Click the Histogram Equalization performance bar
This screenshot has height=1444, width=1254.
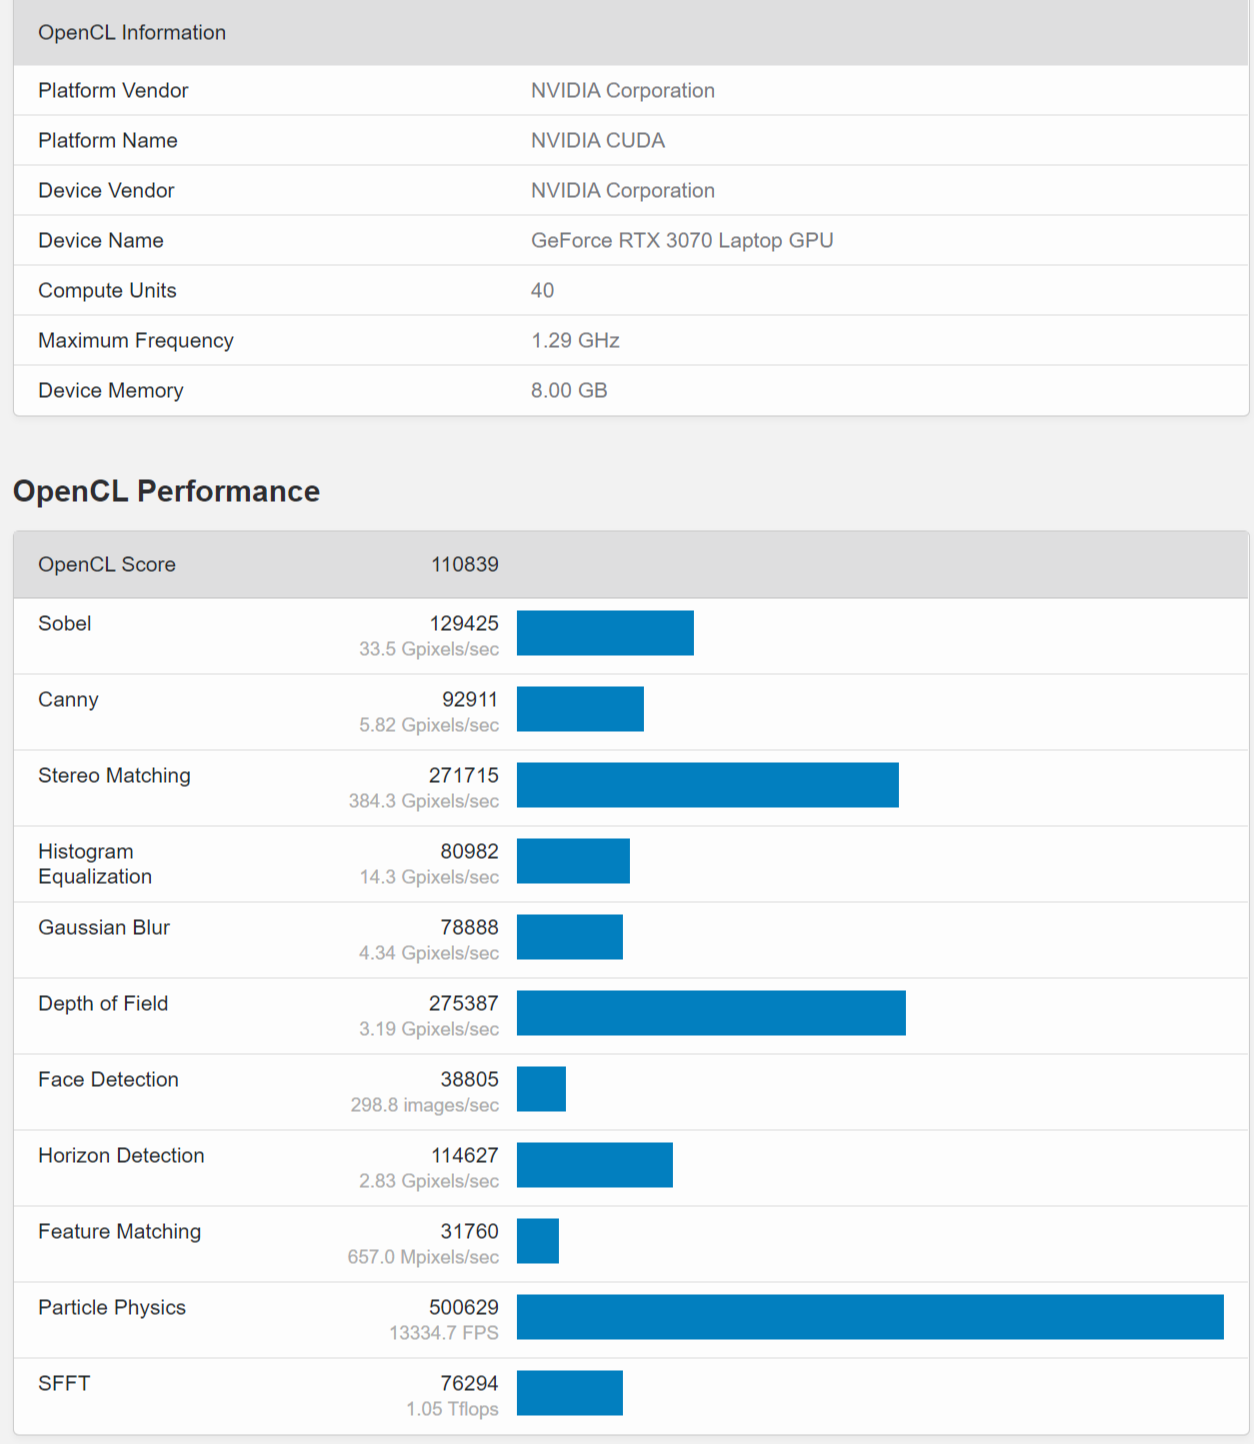[573, 861]
